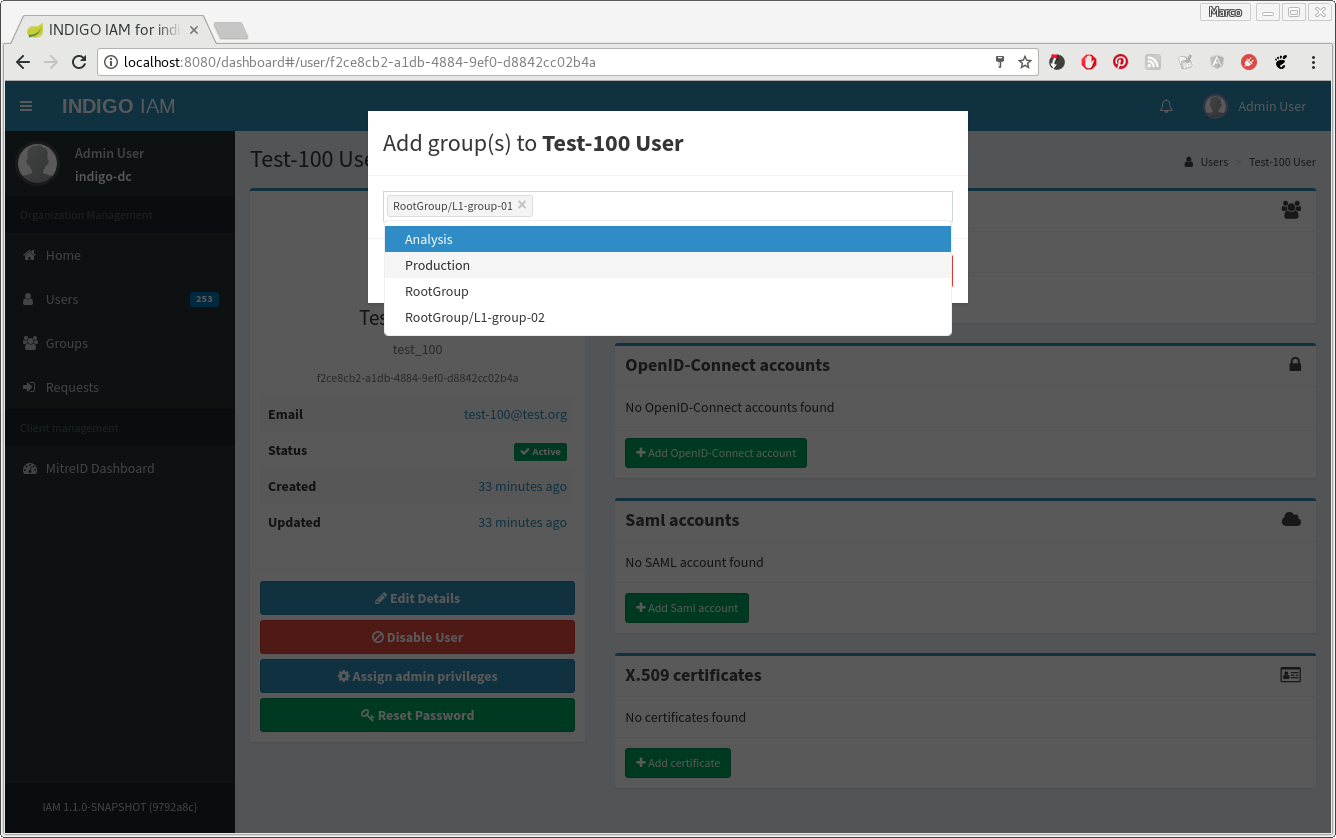Pick RootGroup/L1-group-02 from the dropdown

667,317
